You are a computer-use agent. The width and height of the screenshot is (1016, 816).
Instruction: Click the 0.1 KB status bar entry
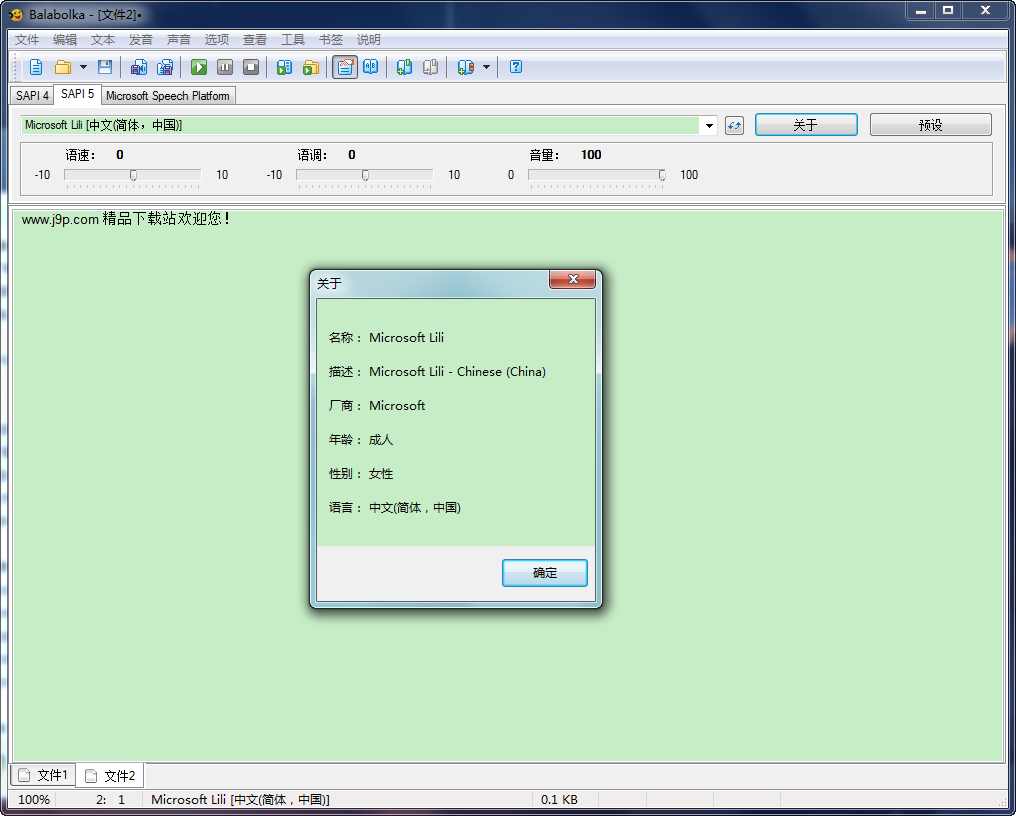pos(559,800)
